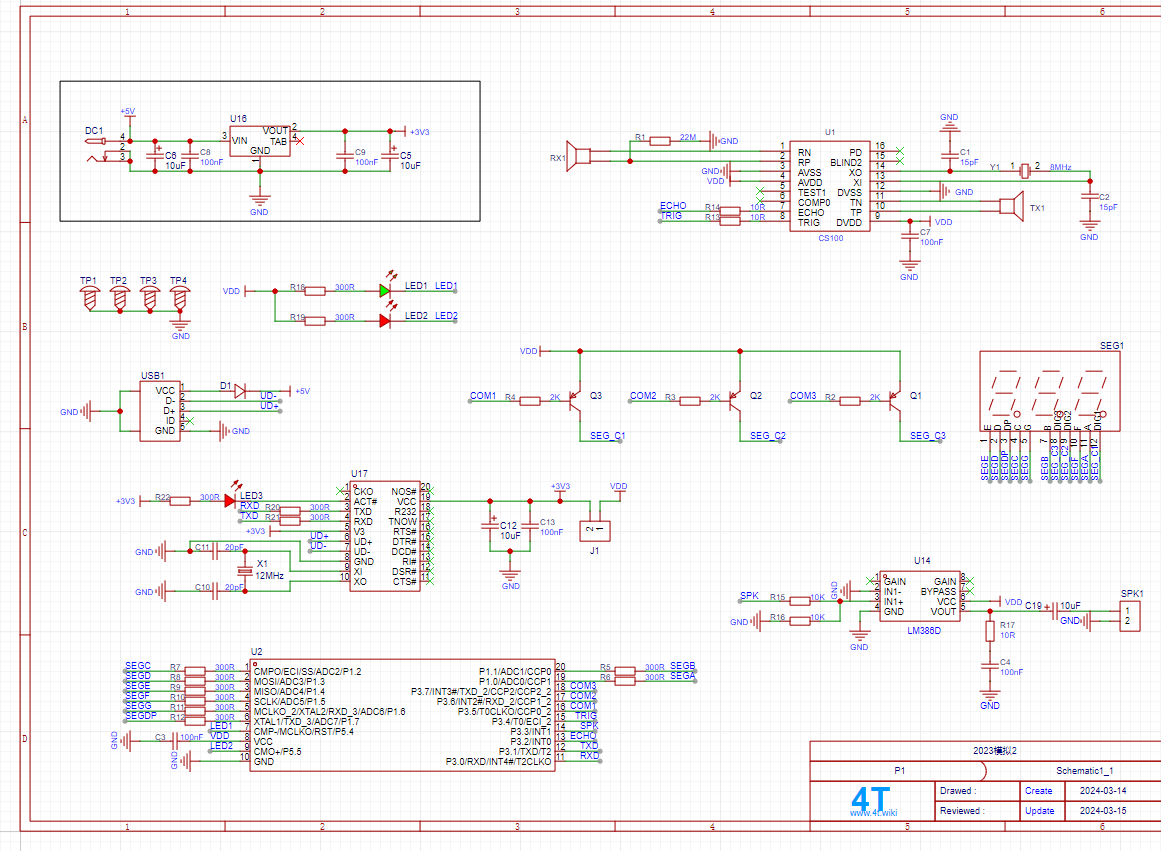Click the RX1 ultrasonic receiver symbol

578,156
